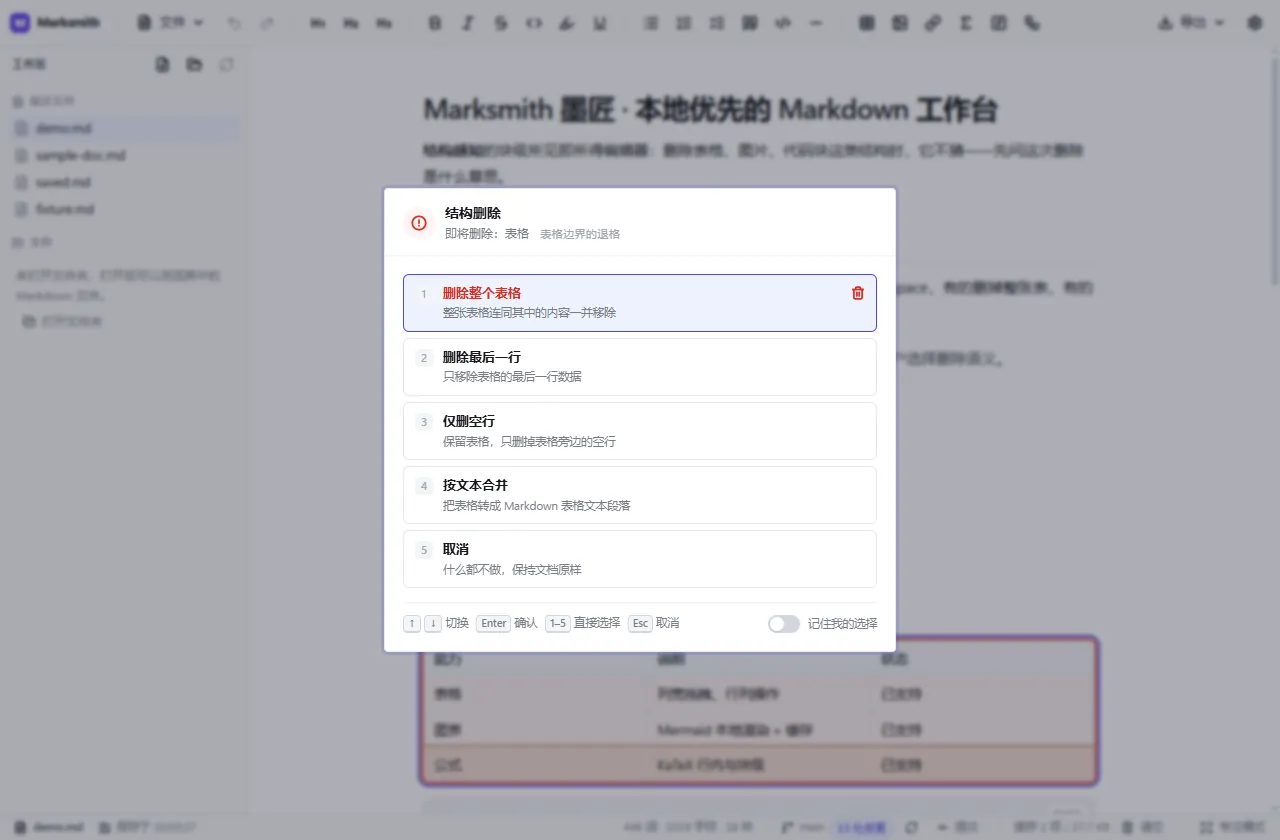Click the Enter key hint to confirm
1280x840 pixels.
tap(494, 623)
